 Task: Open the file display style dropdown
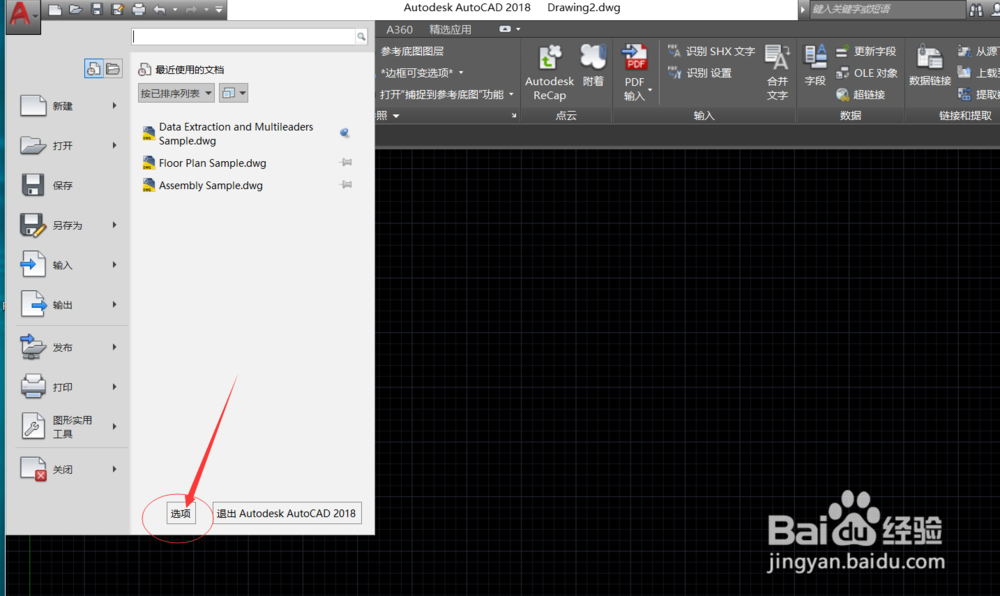pyautogui.click(x=233, y=93)
